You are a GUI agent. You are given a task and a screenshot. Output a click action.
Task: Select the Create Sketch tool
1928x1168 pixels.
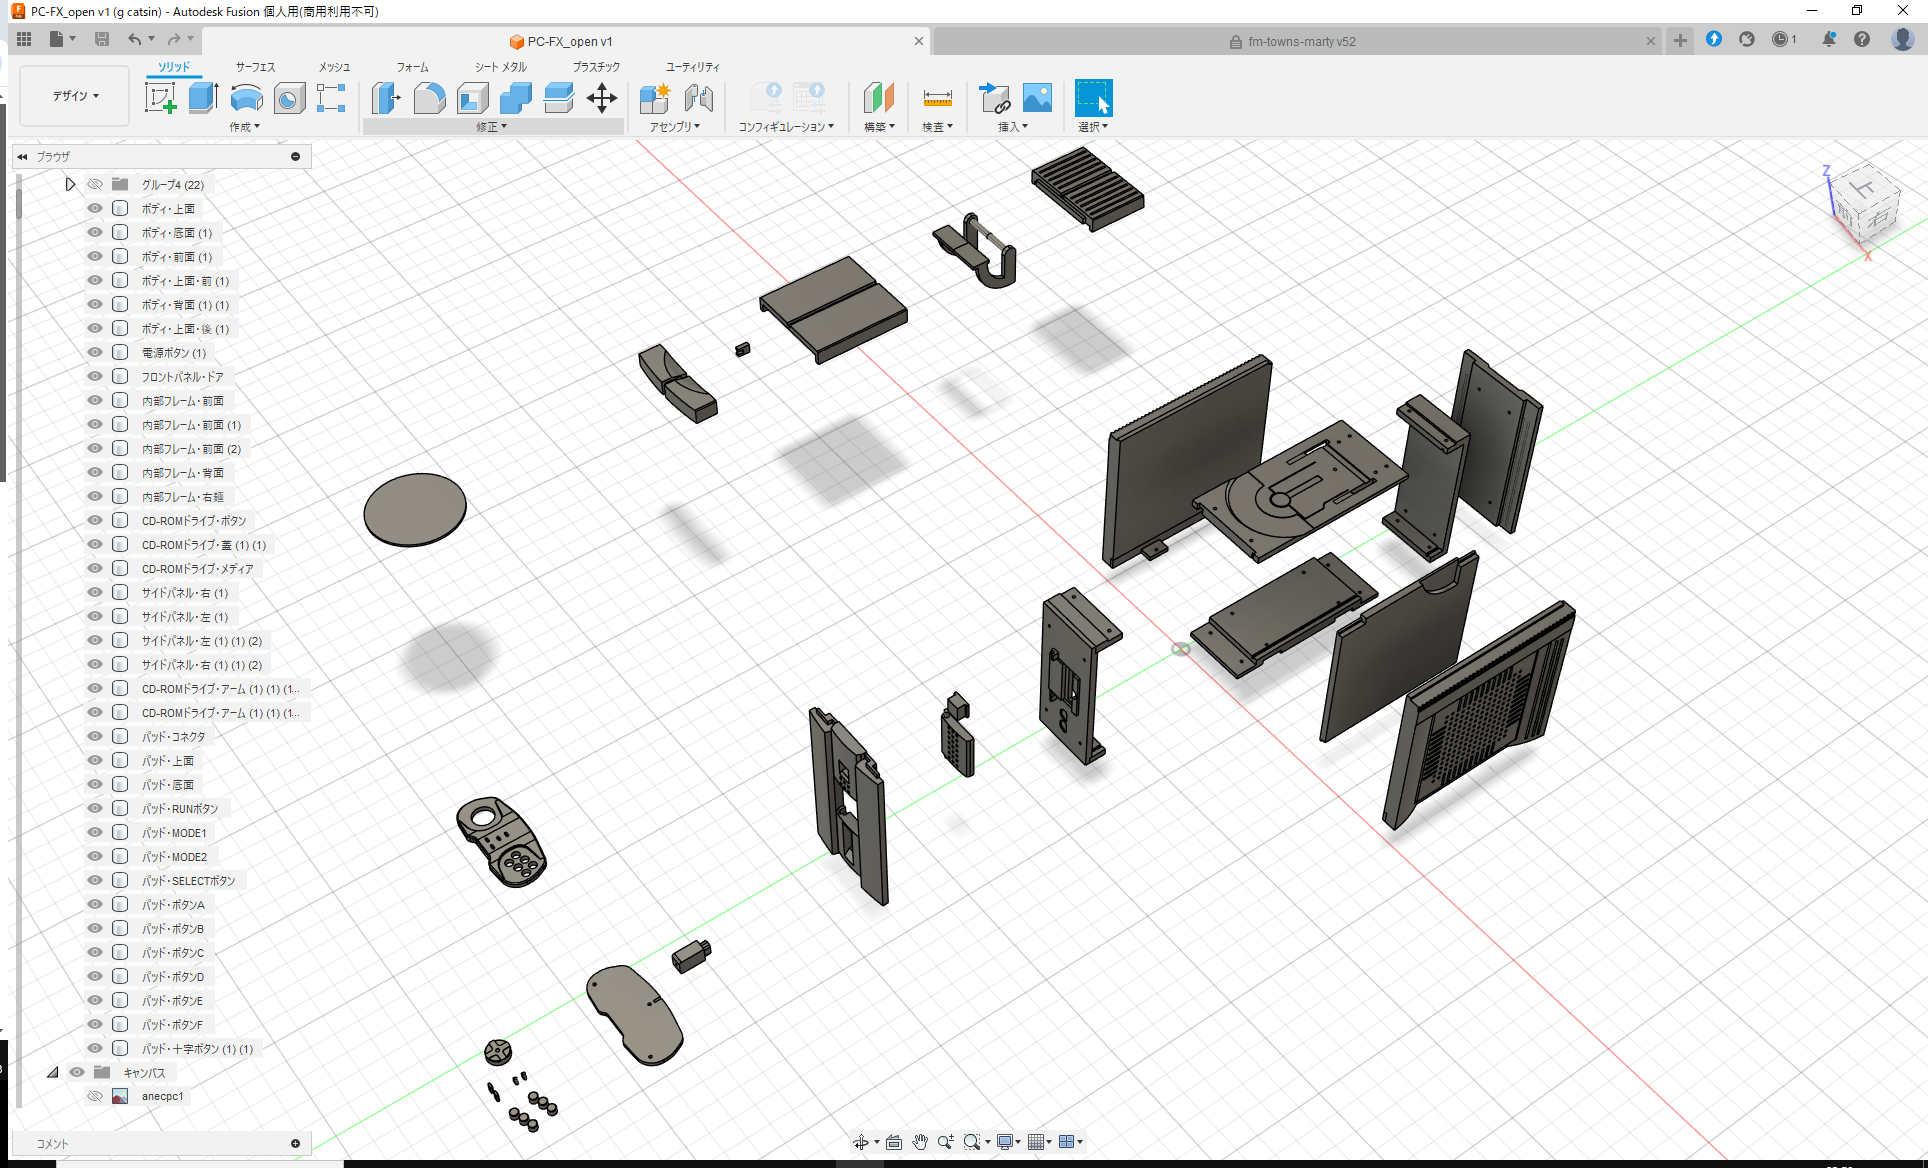coord(160,98)
